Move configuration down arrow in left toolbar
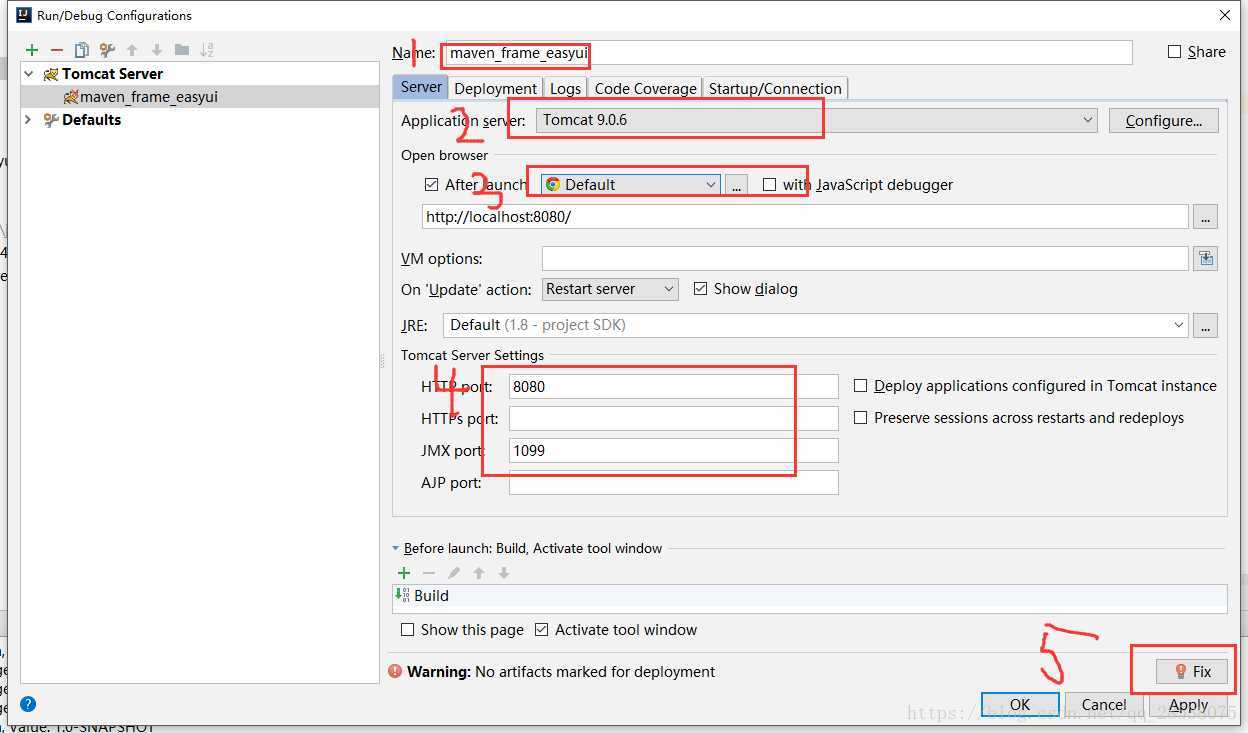This screenshot has height=733, width=1248. 157,50
